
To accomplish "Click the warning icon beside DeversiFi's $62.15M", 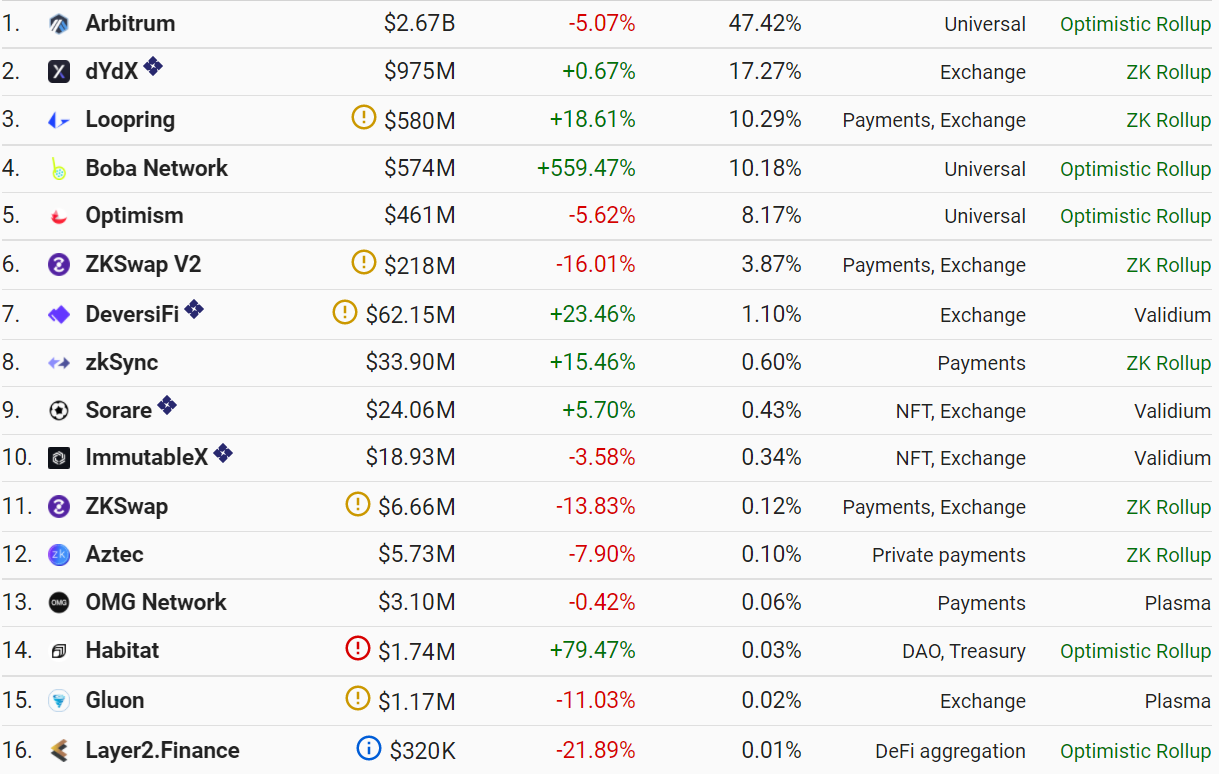I will coord(345,312).
